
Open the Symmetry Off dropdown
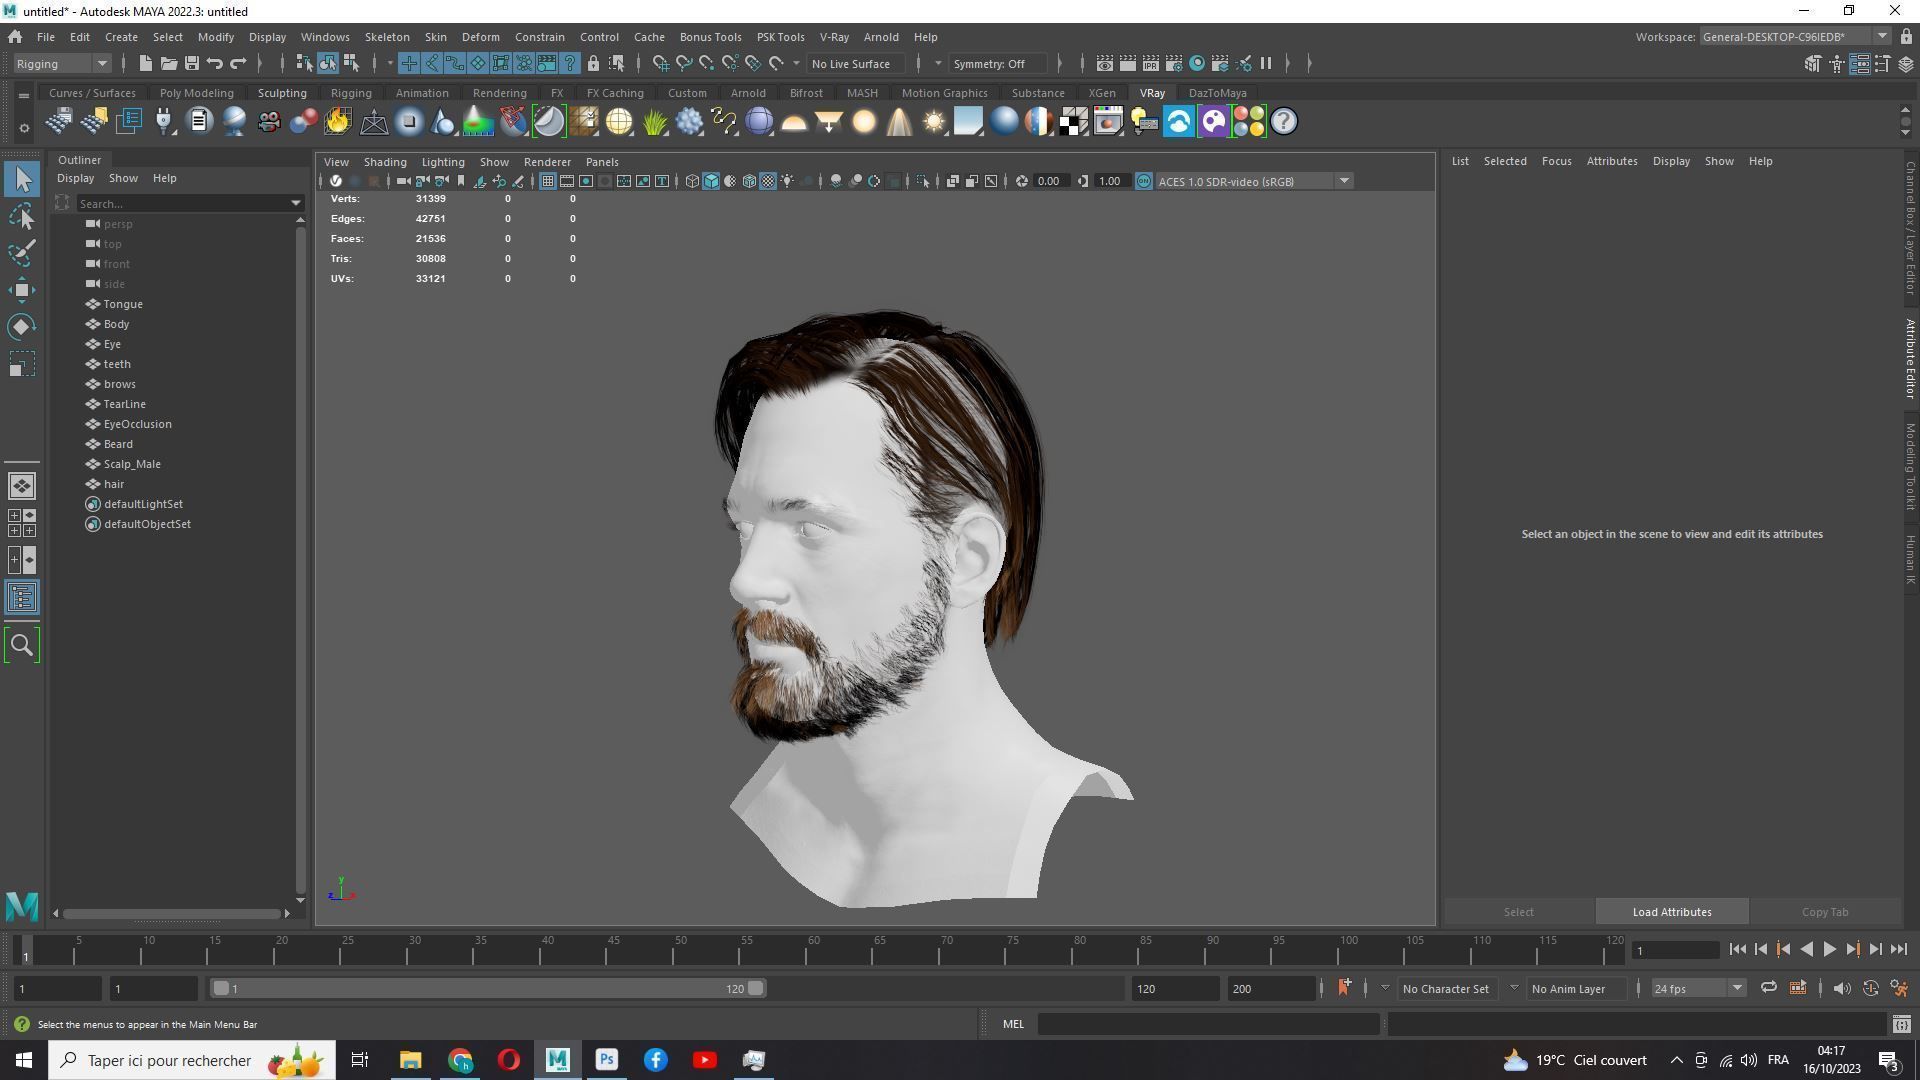click(x=998, y=64)
